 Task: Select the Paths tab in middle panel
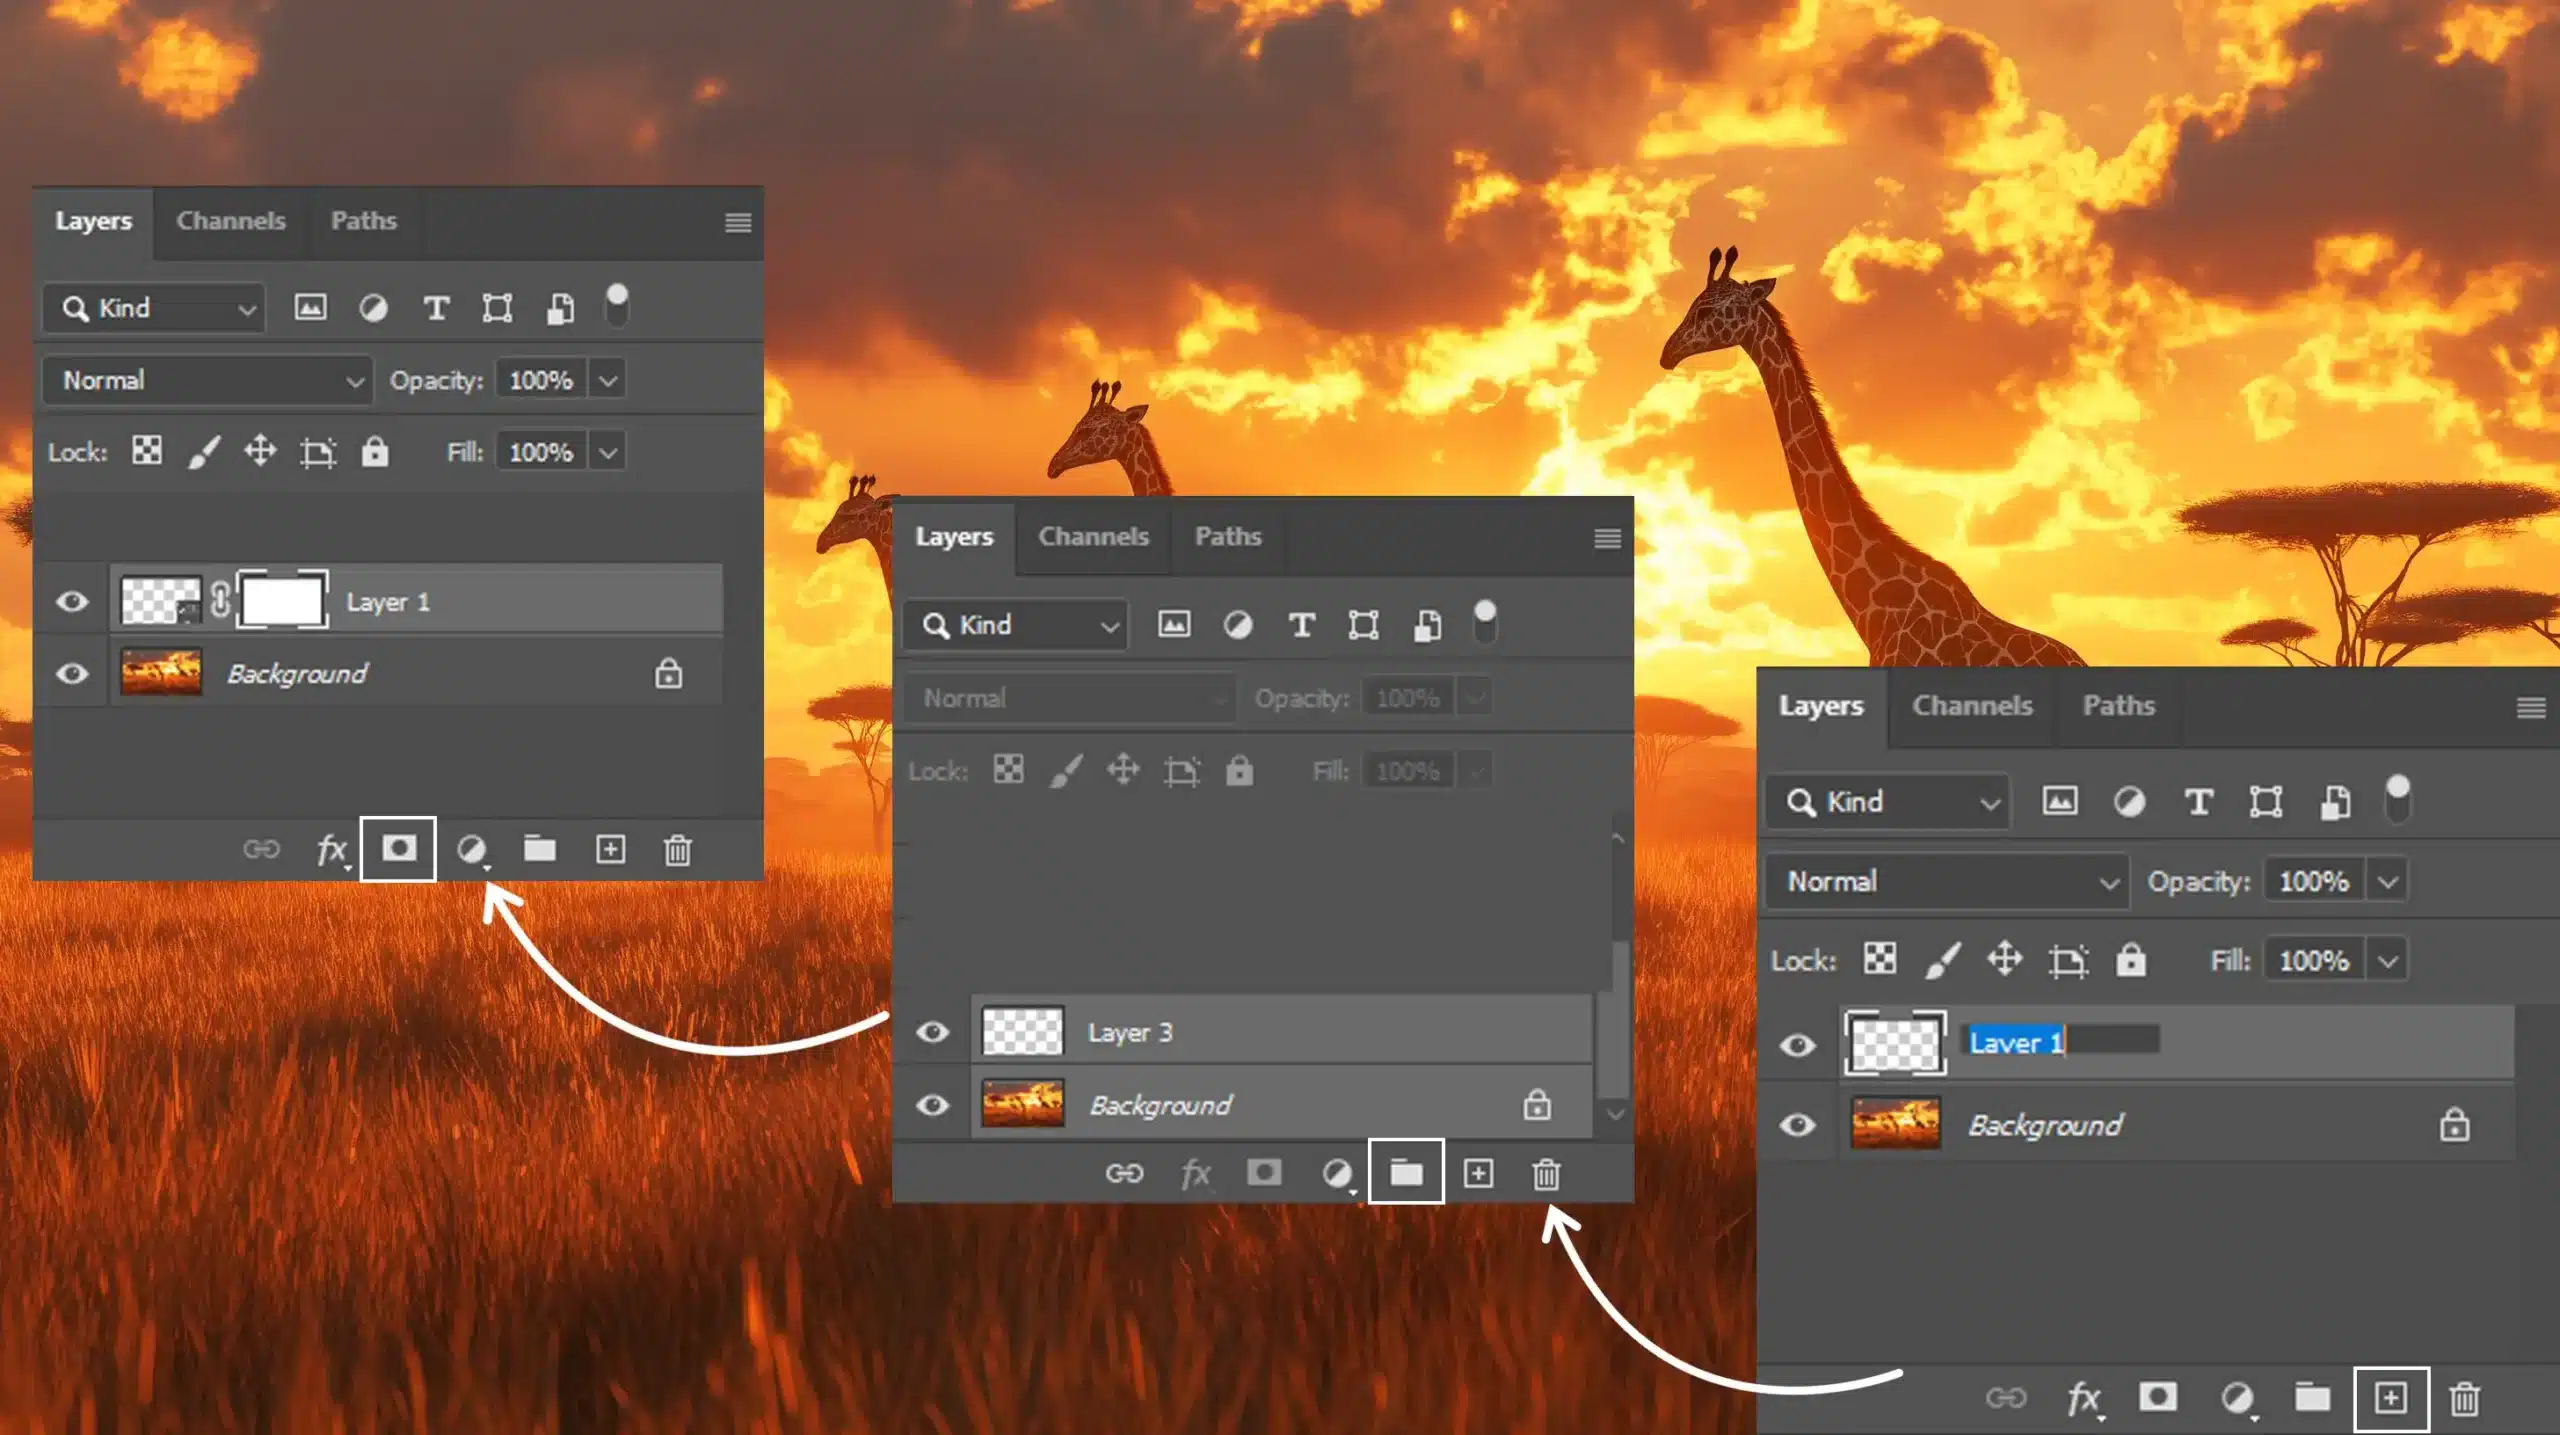pos(1225,536)
